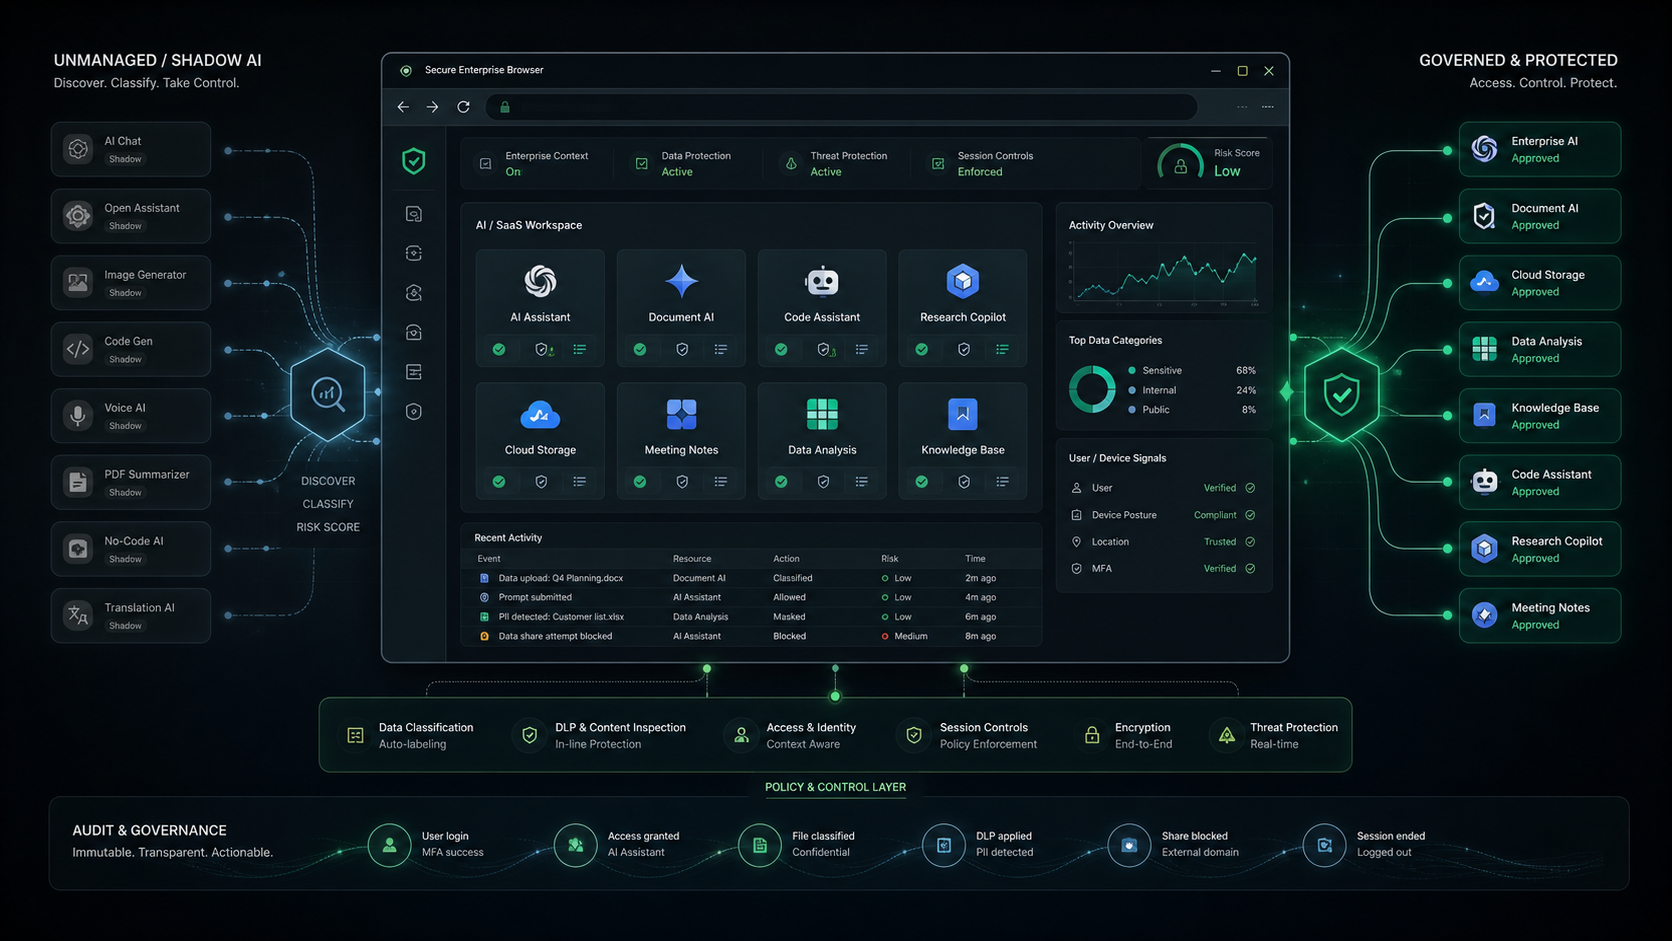
Task: Click the Top Data Categories donut chart
Action: coord(1092,389)
